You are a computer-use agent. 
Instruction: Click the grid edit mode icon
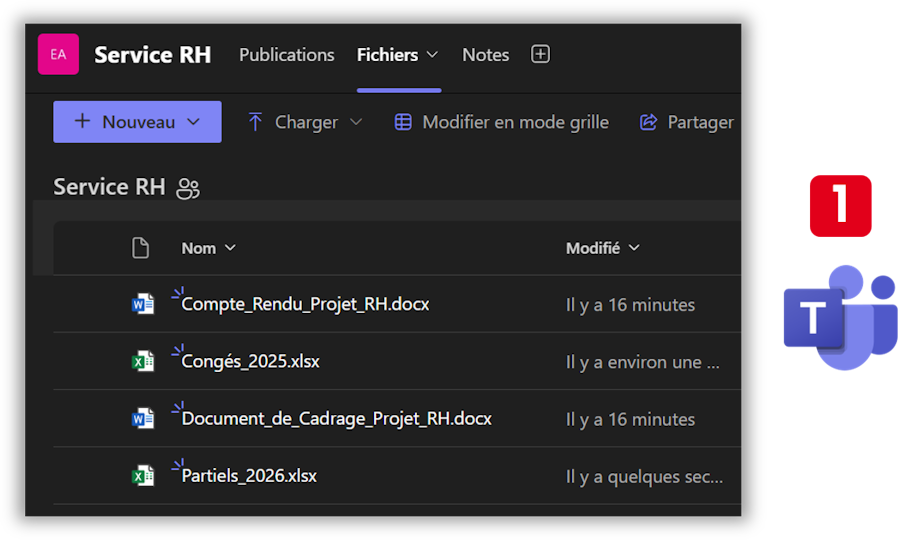click(403, 122)
